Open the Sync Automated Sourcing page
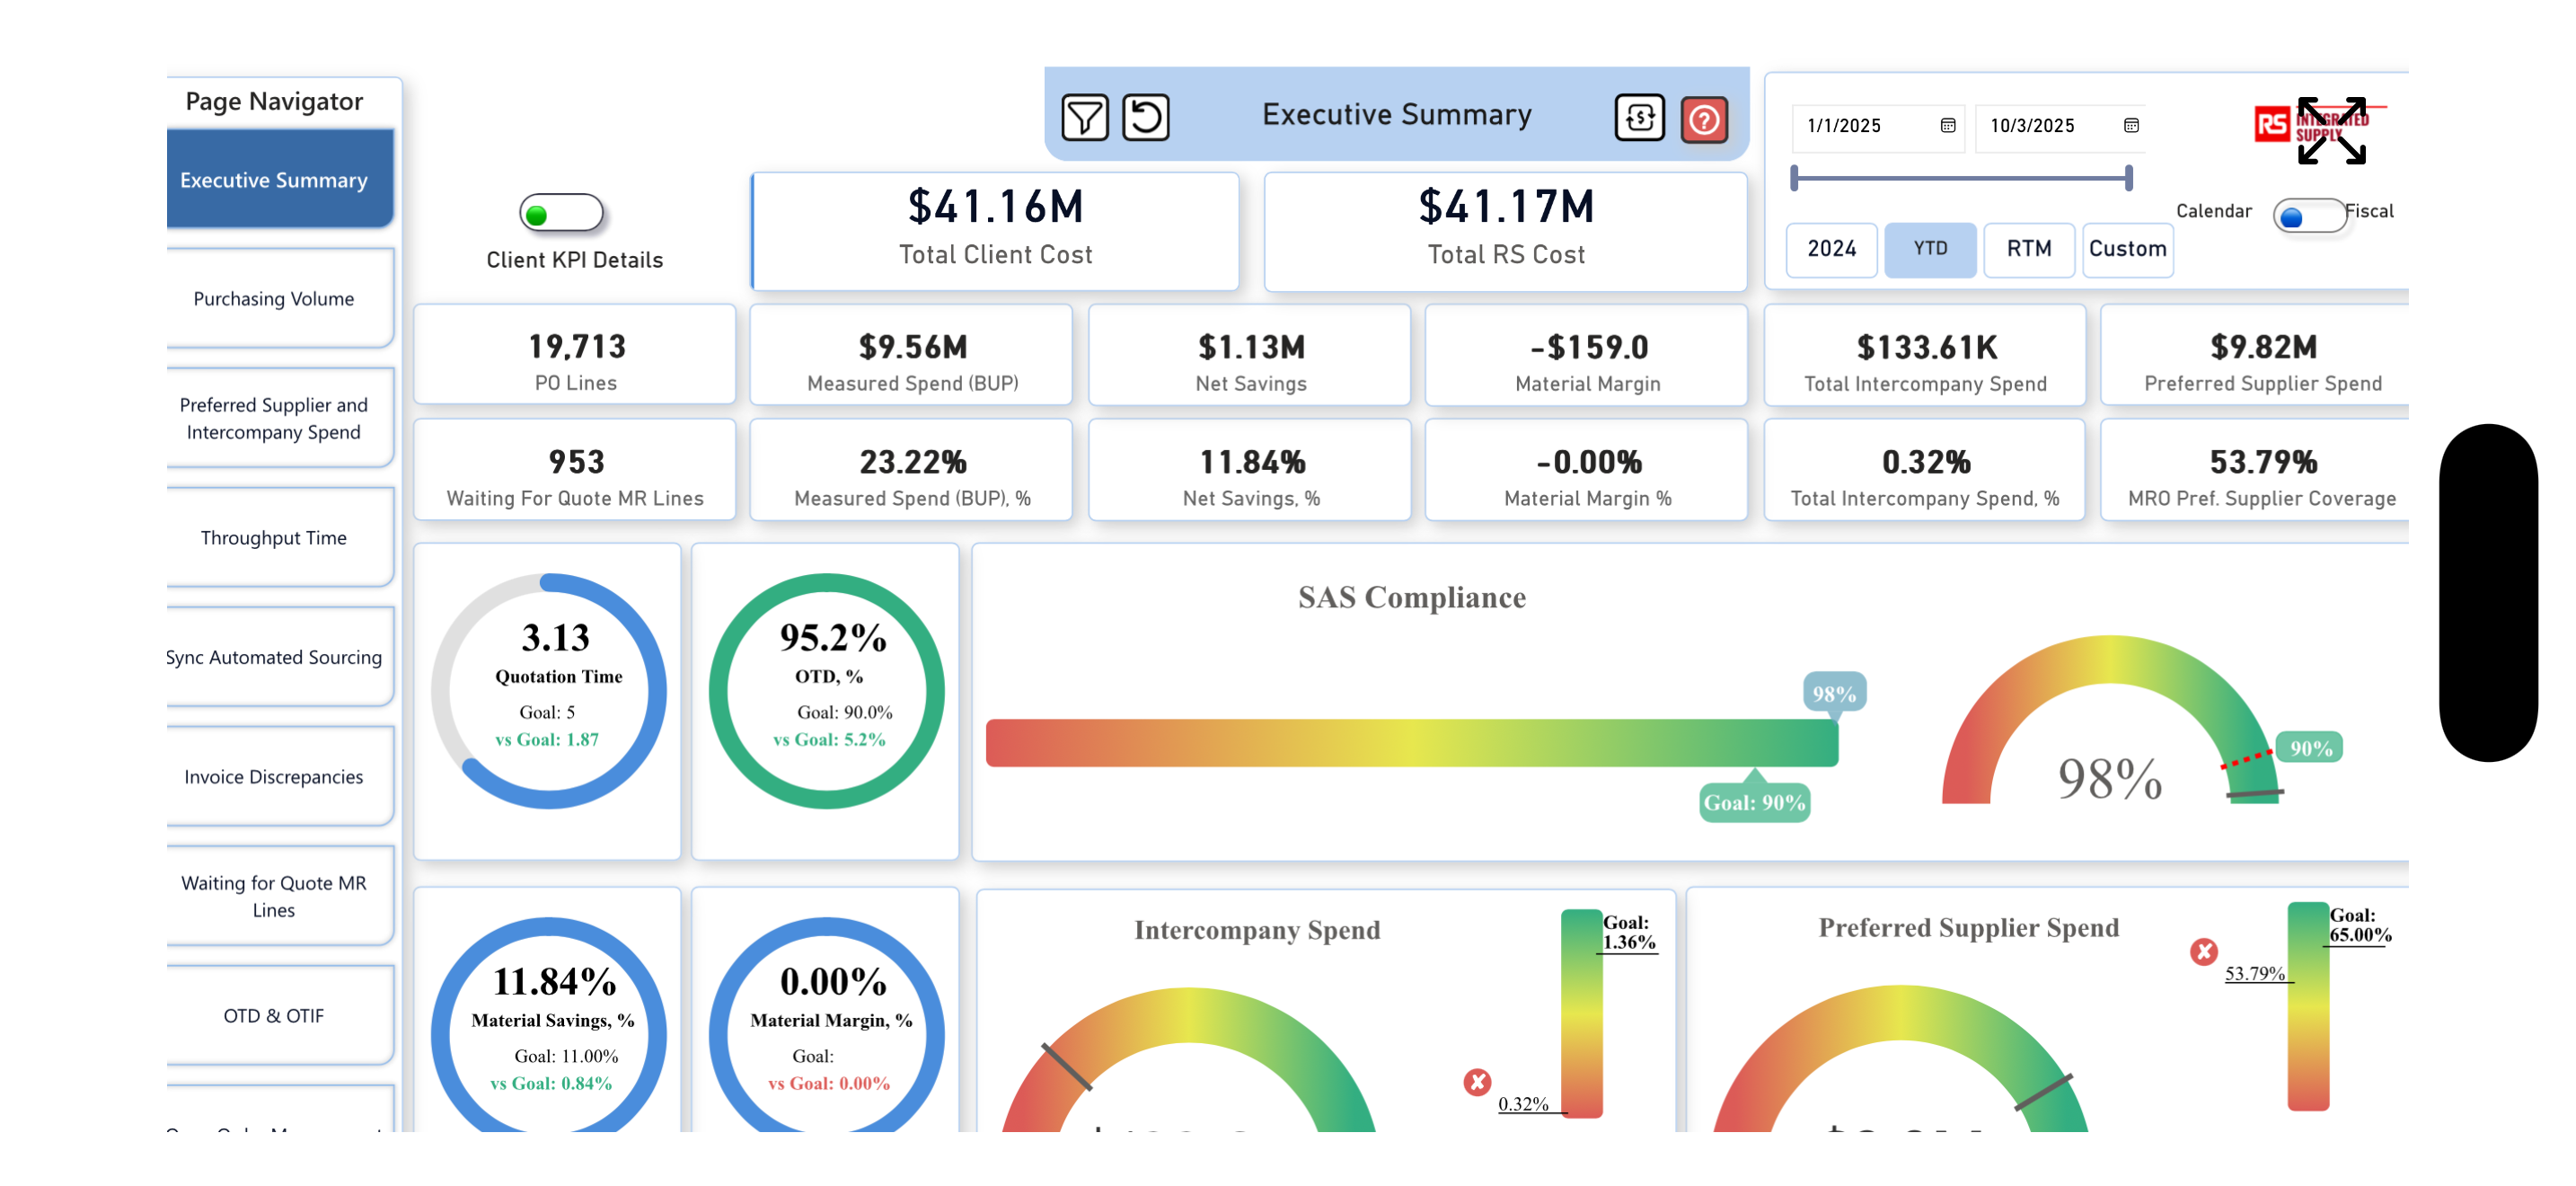This screenshot has height=1186, width=2576. [x=279, y=657]
